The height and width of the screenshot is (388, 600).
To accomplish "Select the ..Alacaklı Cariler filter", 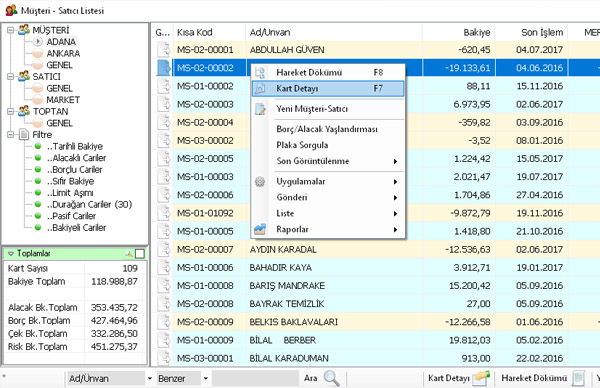I will (x=77, y=158).
